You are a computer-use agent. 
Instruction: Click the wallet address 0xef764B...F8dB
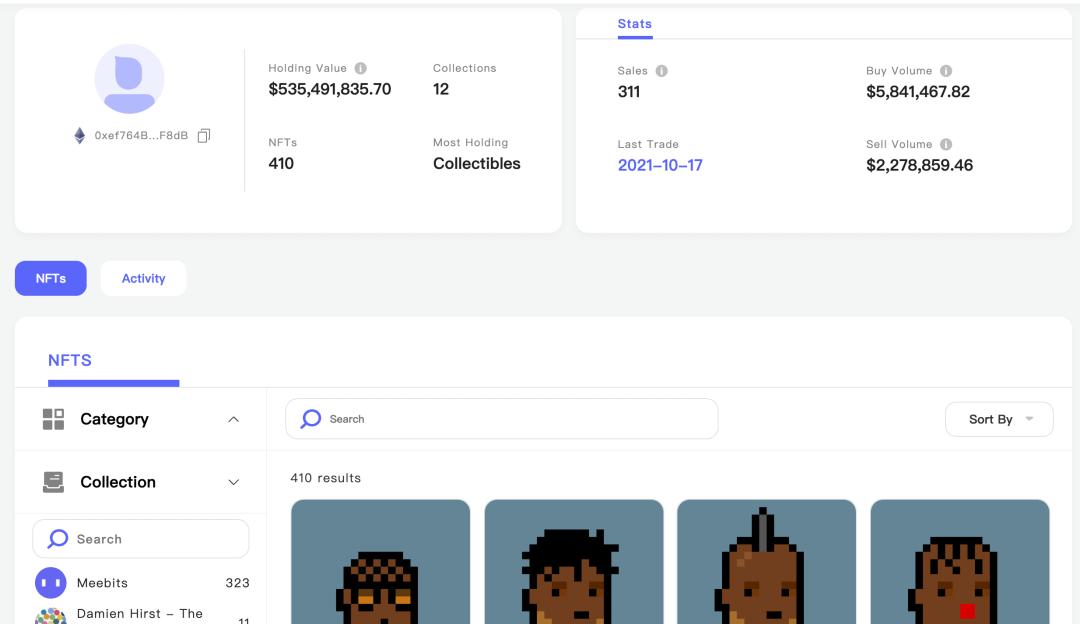[141, 136]
